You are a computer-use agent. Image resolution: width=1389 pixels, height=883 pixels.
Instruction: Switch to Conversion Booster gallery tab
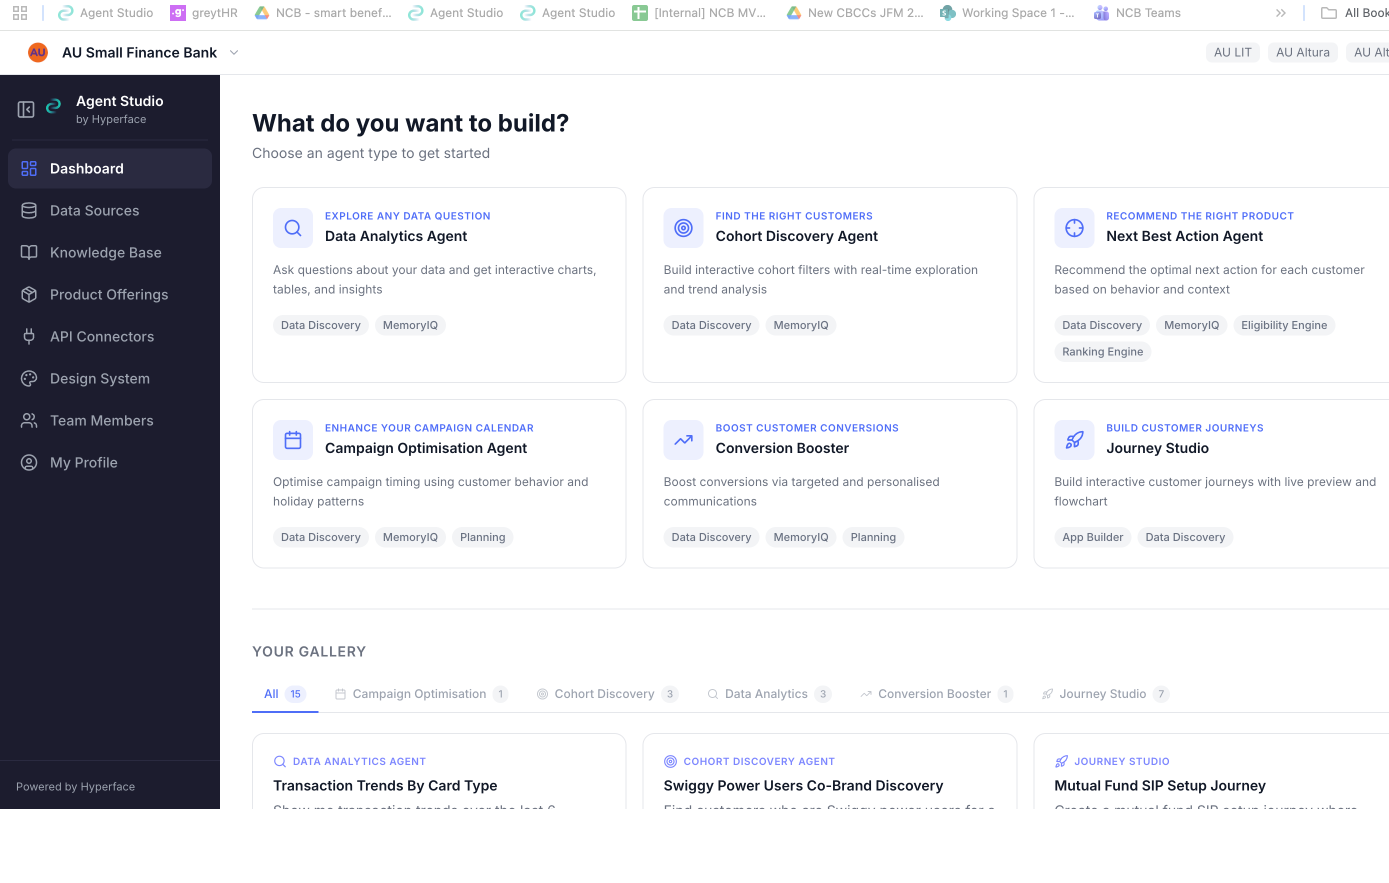point(936,694)
